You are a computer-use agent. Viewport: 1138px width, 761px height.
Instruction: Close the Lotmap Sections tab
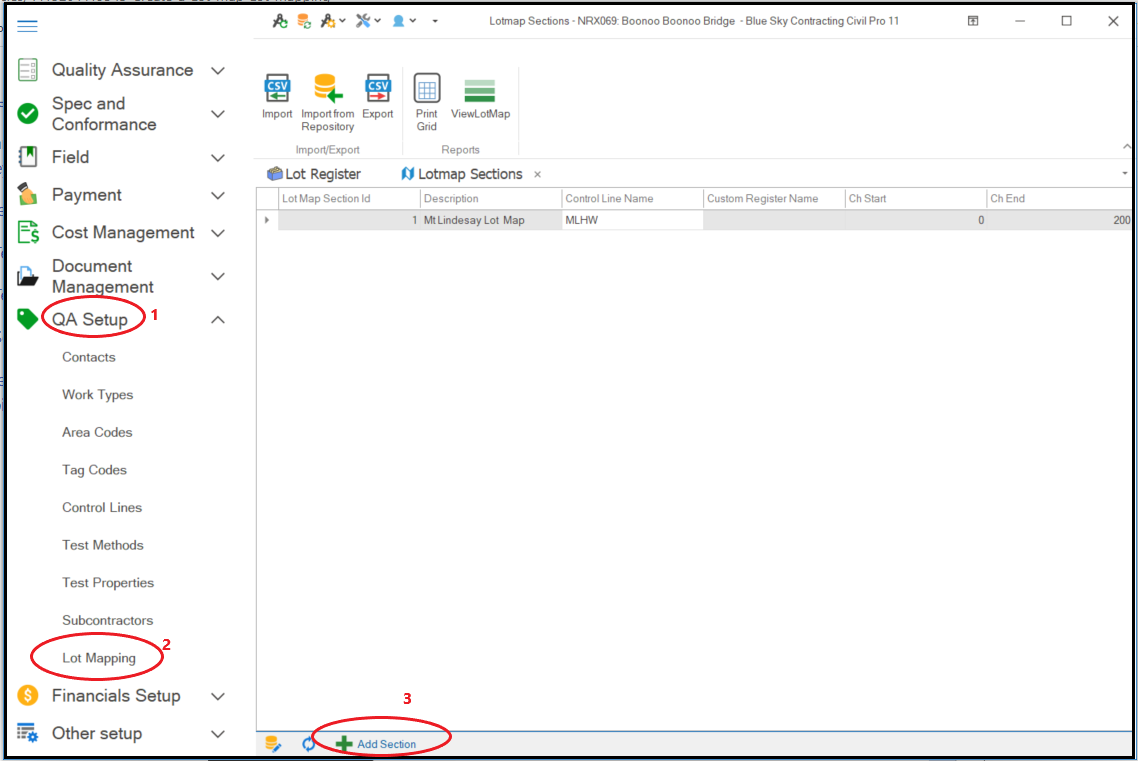click(537, 174)
